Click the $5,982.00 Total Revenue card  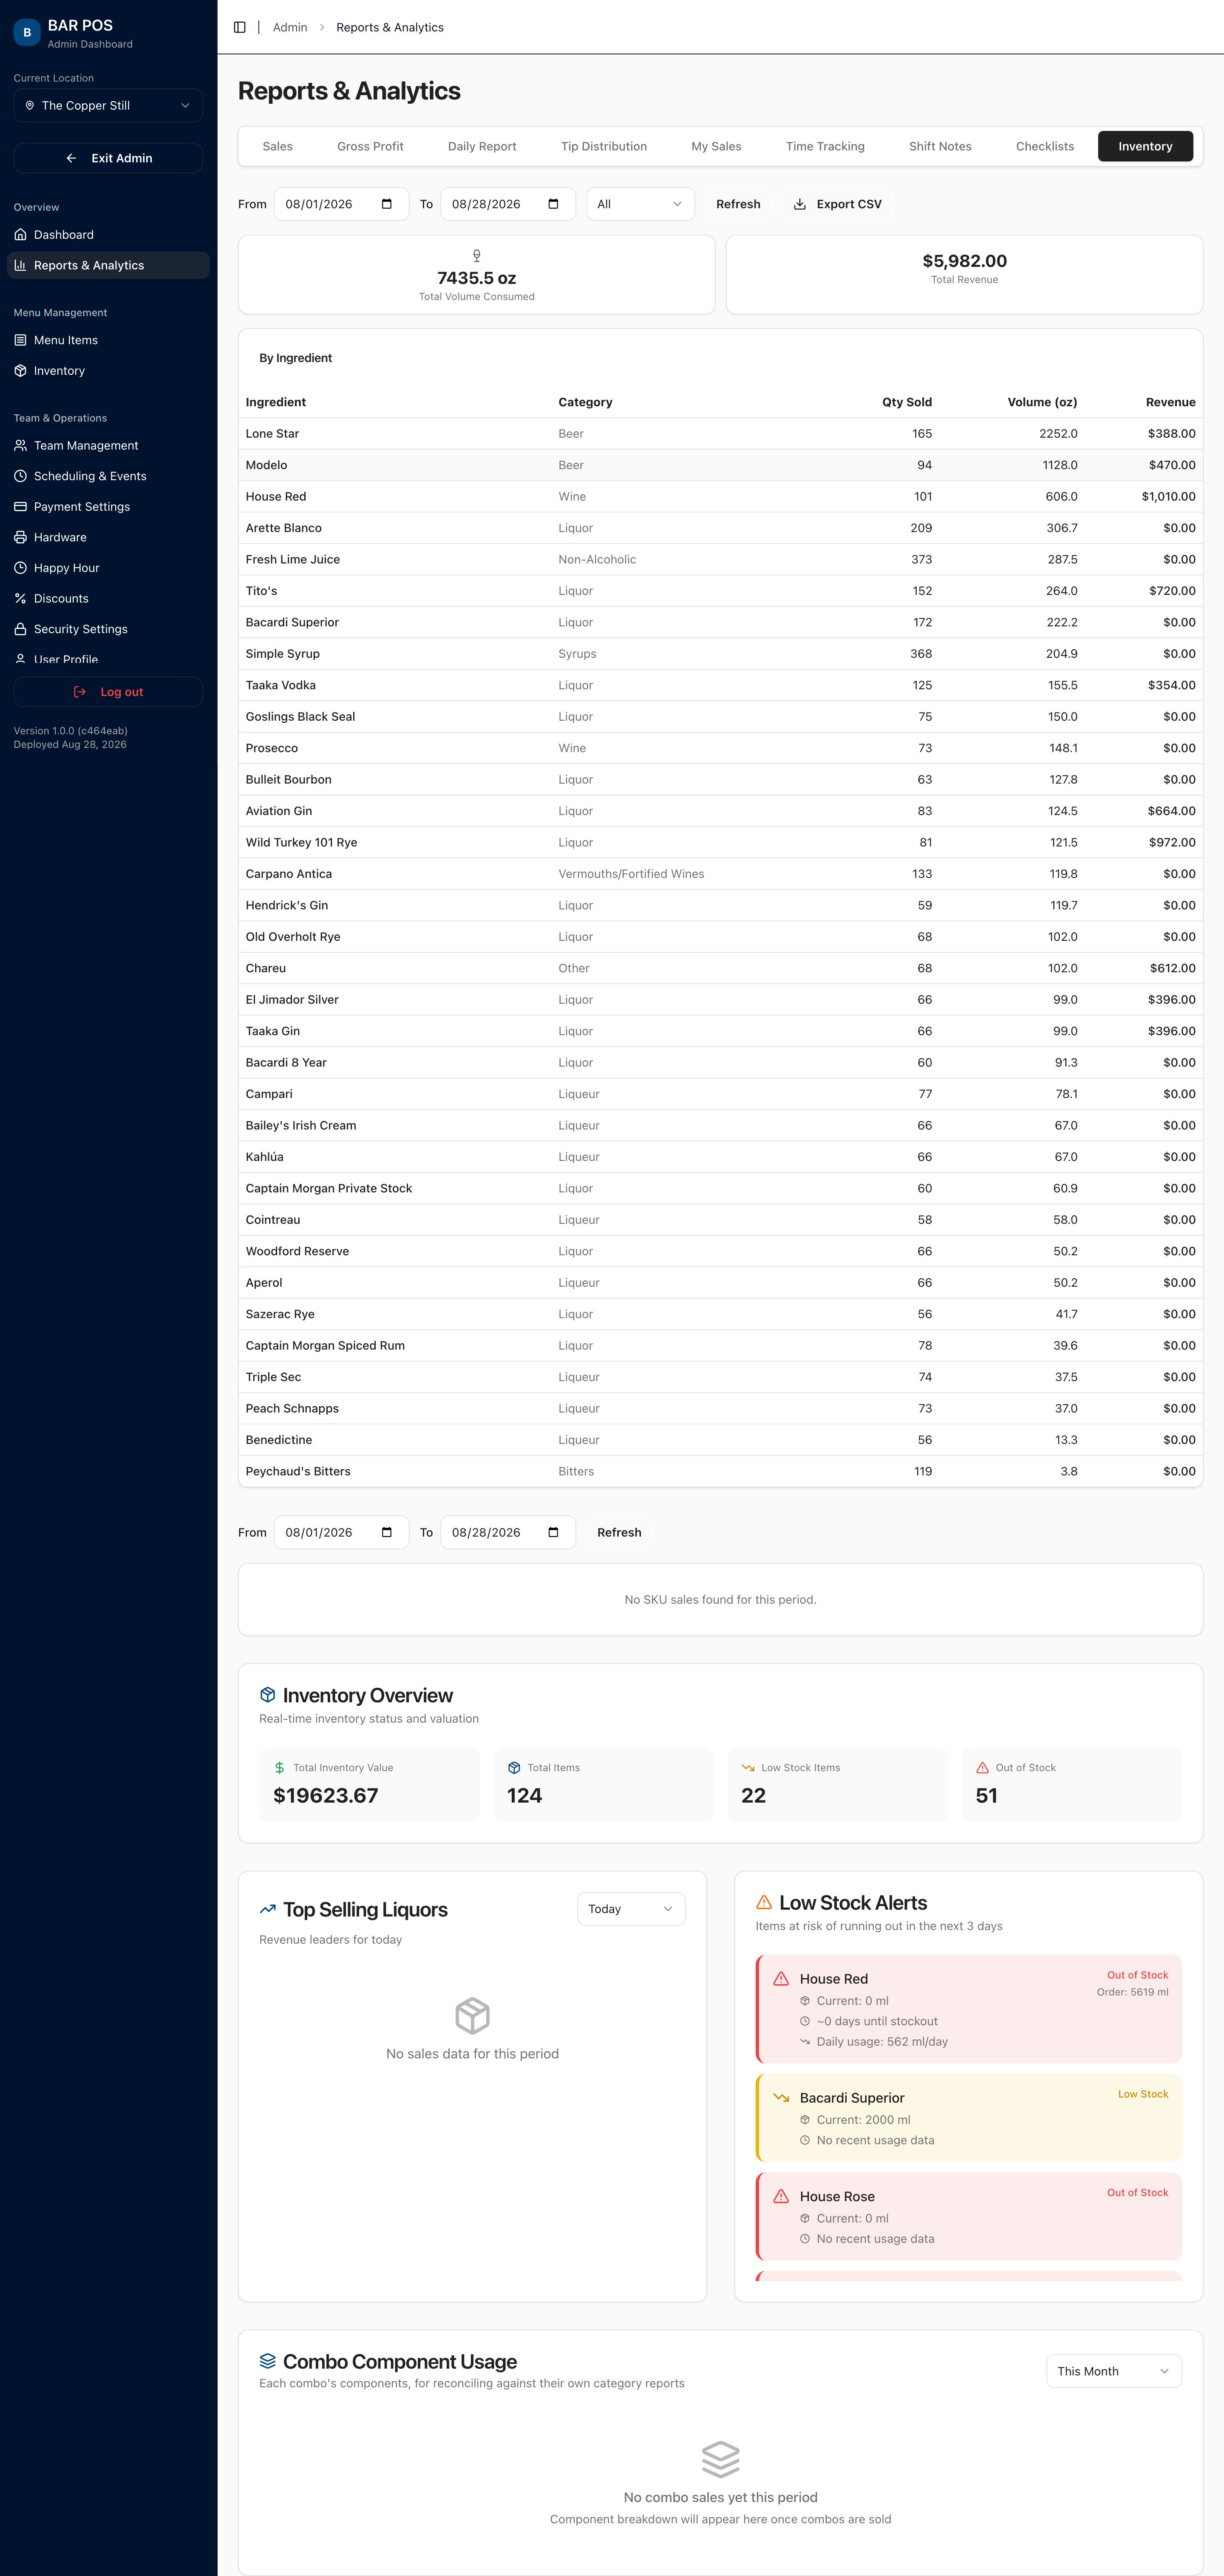click(964, 274)
